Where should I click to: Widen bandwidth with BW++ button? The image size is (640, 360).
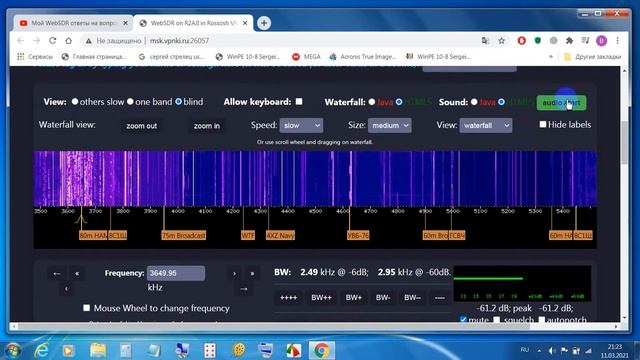[x=321, y=298]
